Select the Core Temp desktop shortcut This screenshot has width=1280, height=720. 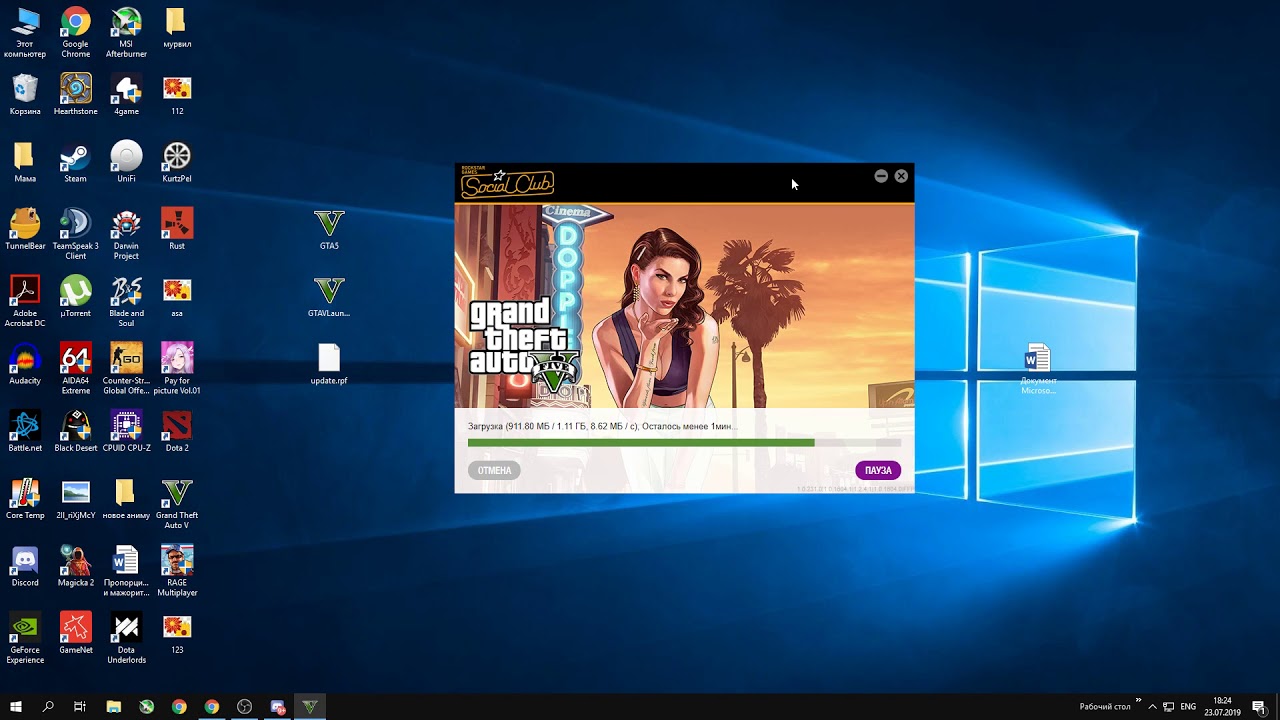[x=25, y=498]
